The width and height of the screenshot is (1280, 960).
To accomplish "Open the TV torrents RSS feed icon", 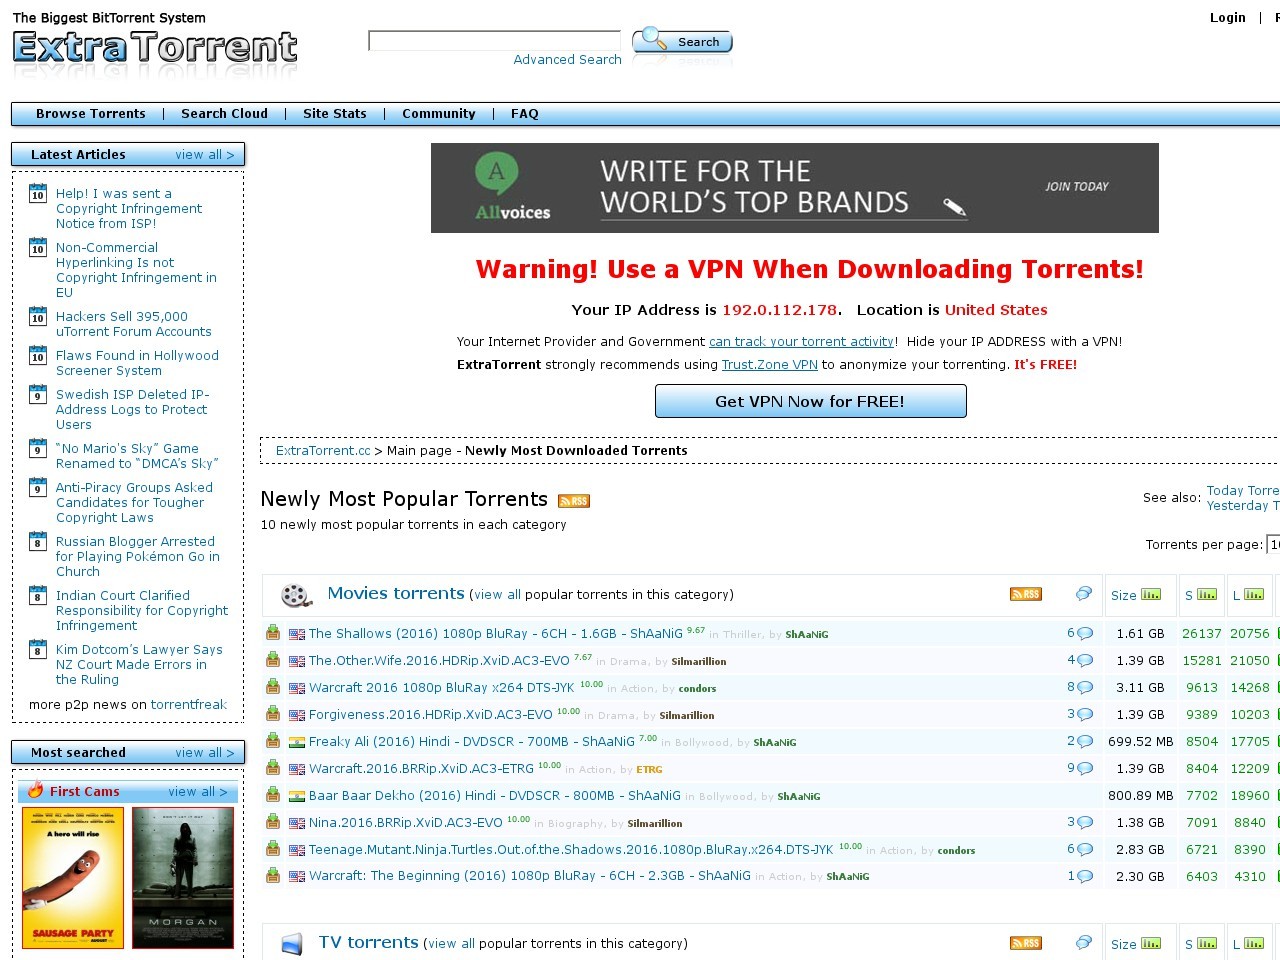I will (1026, 943).
